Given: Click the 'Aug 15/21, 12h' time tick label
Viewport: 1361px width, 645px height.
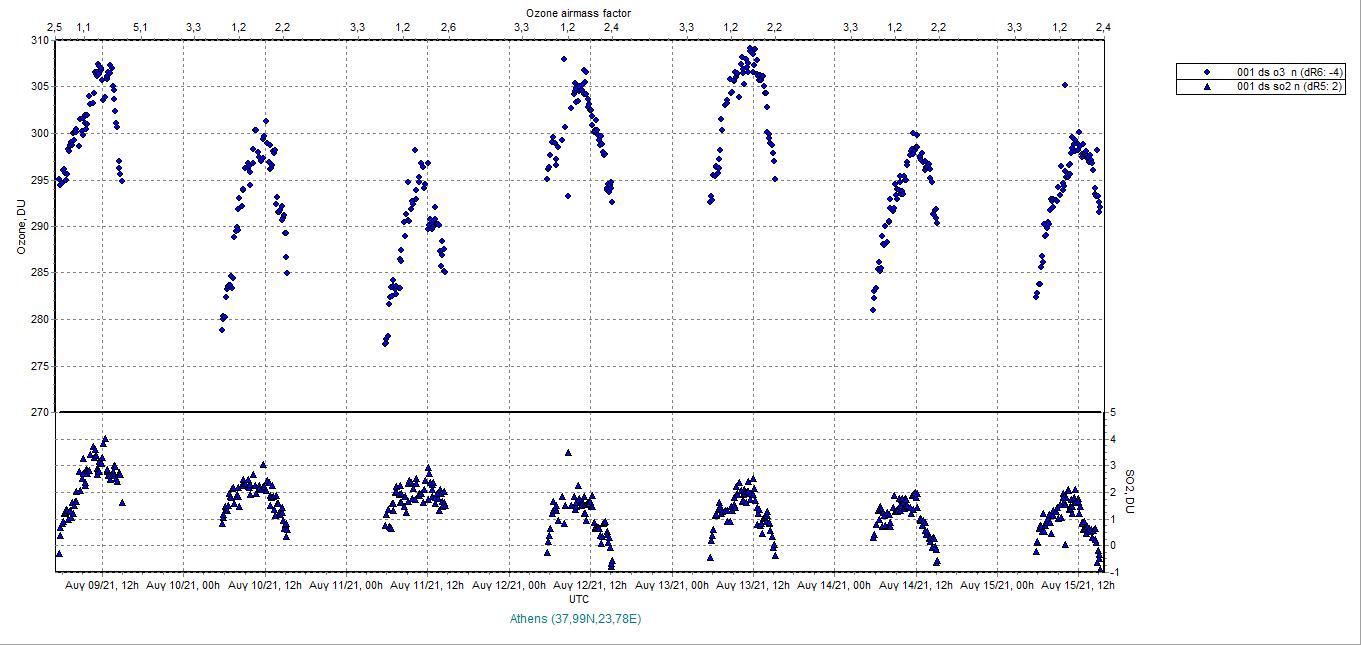Looking at the screenshot, I should (1078, 585).
